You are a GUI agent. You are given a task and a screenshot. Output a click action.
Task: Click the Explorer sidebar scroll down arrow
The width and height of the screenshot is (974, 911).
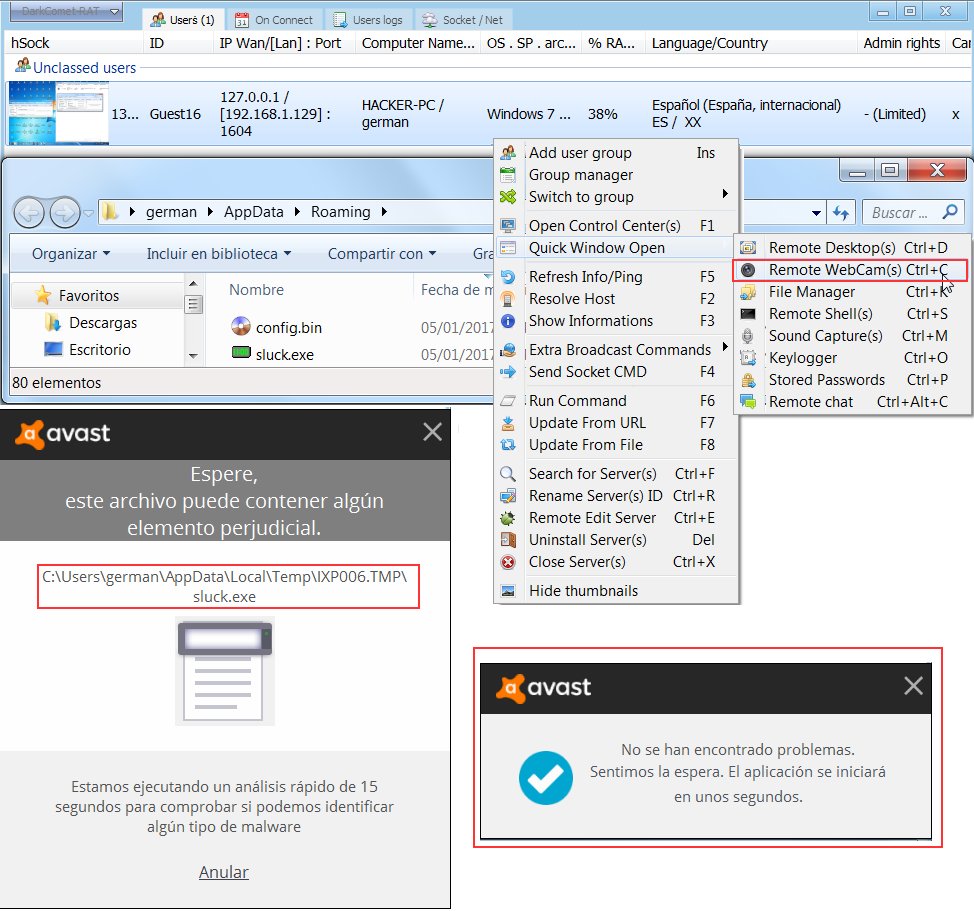coord(193,356)
